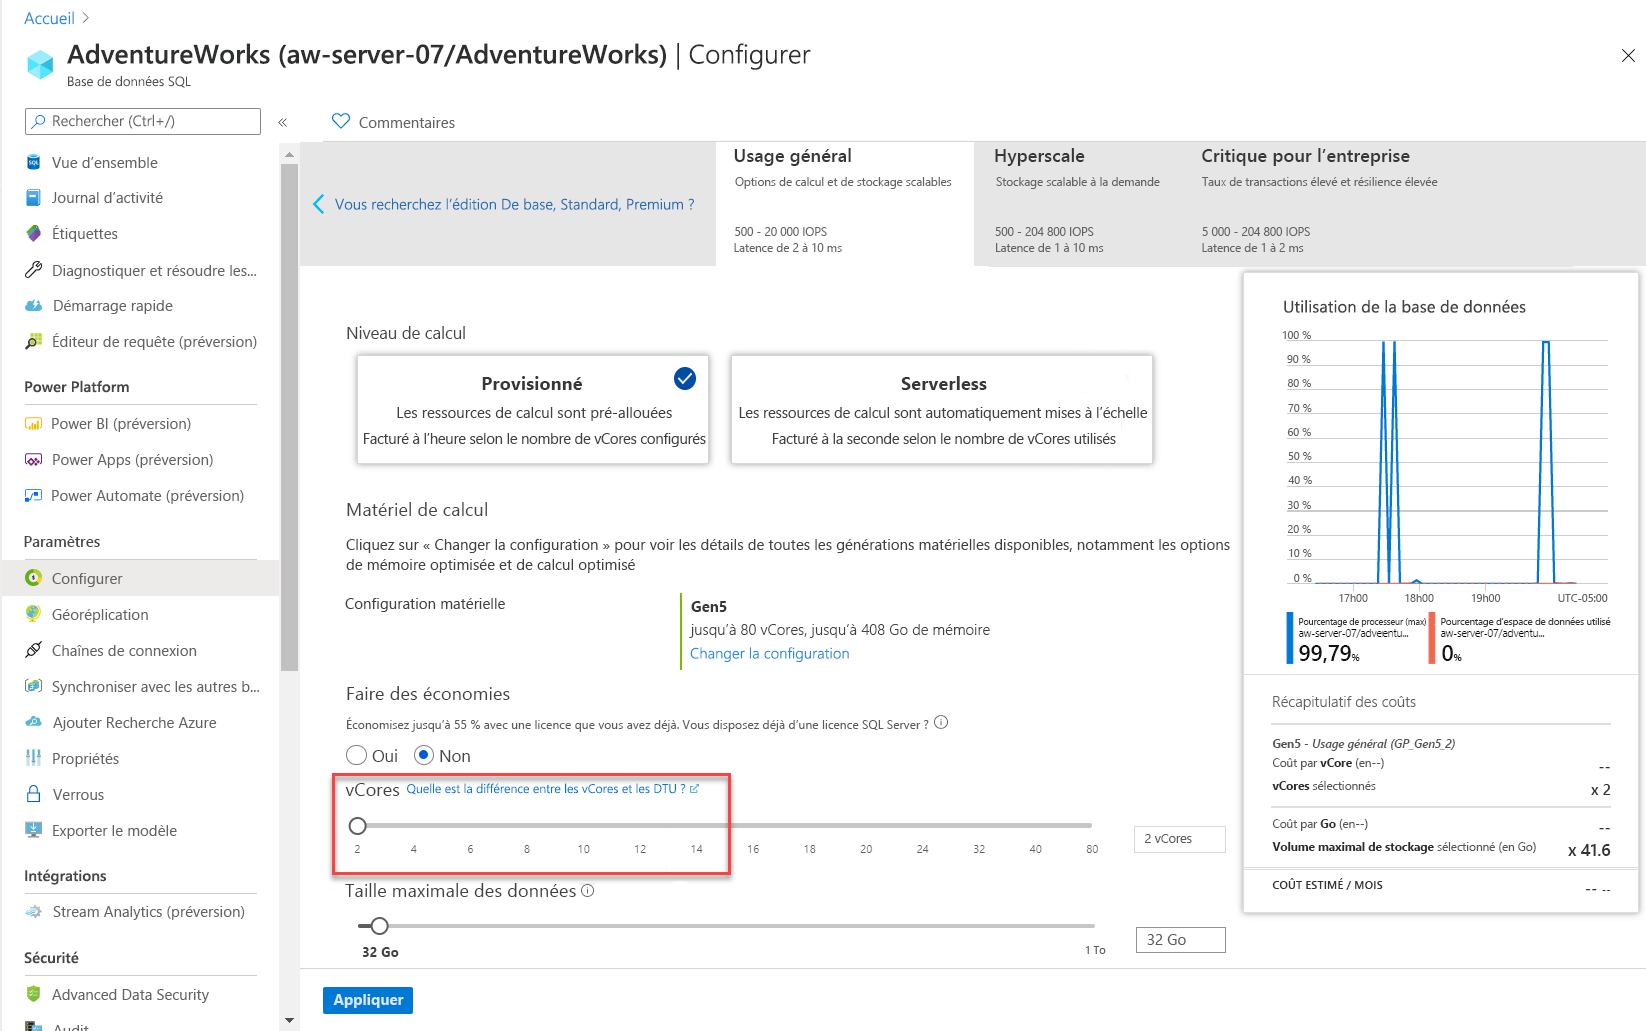Screen dimensions: 1646x1031
Task: Click back chevron beside Vous recherchez l'édition
Action: coord(318,204)
